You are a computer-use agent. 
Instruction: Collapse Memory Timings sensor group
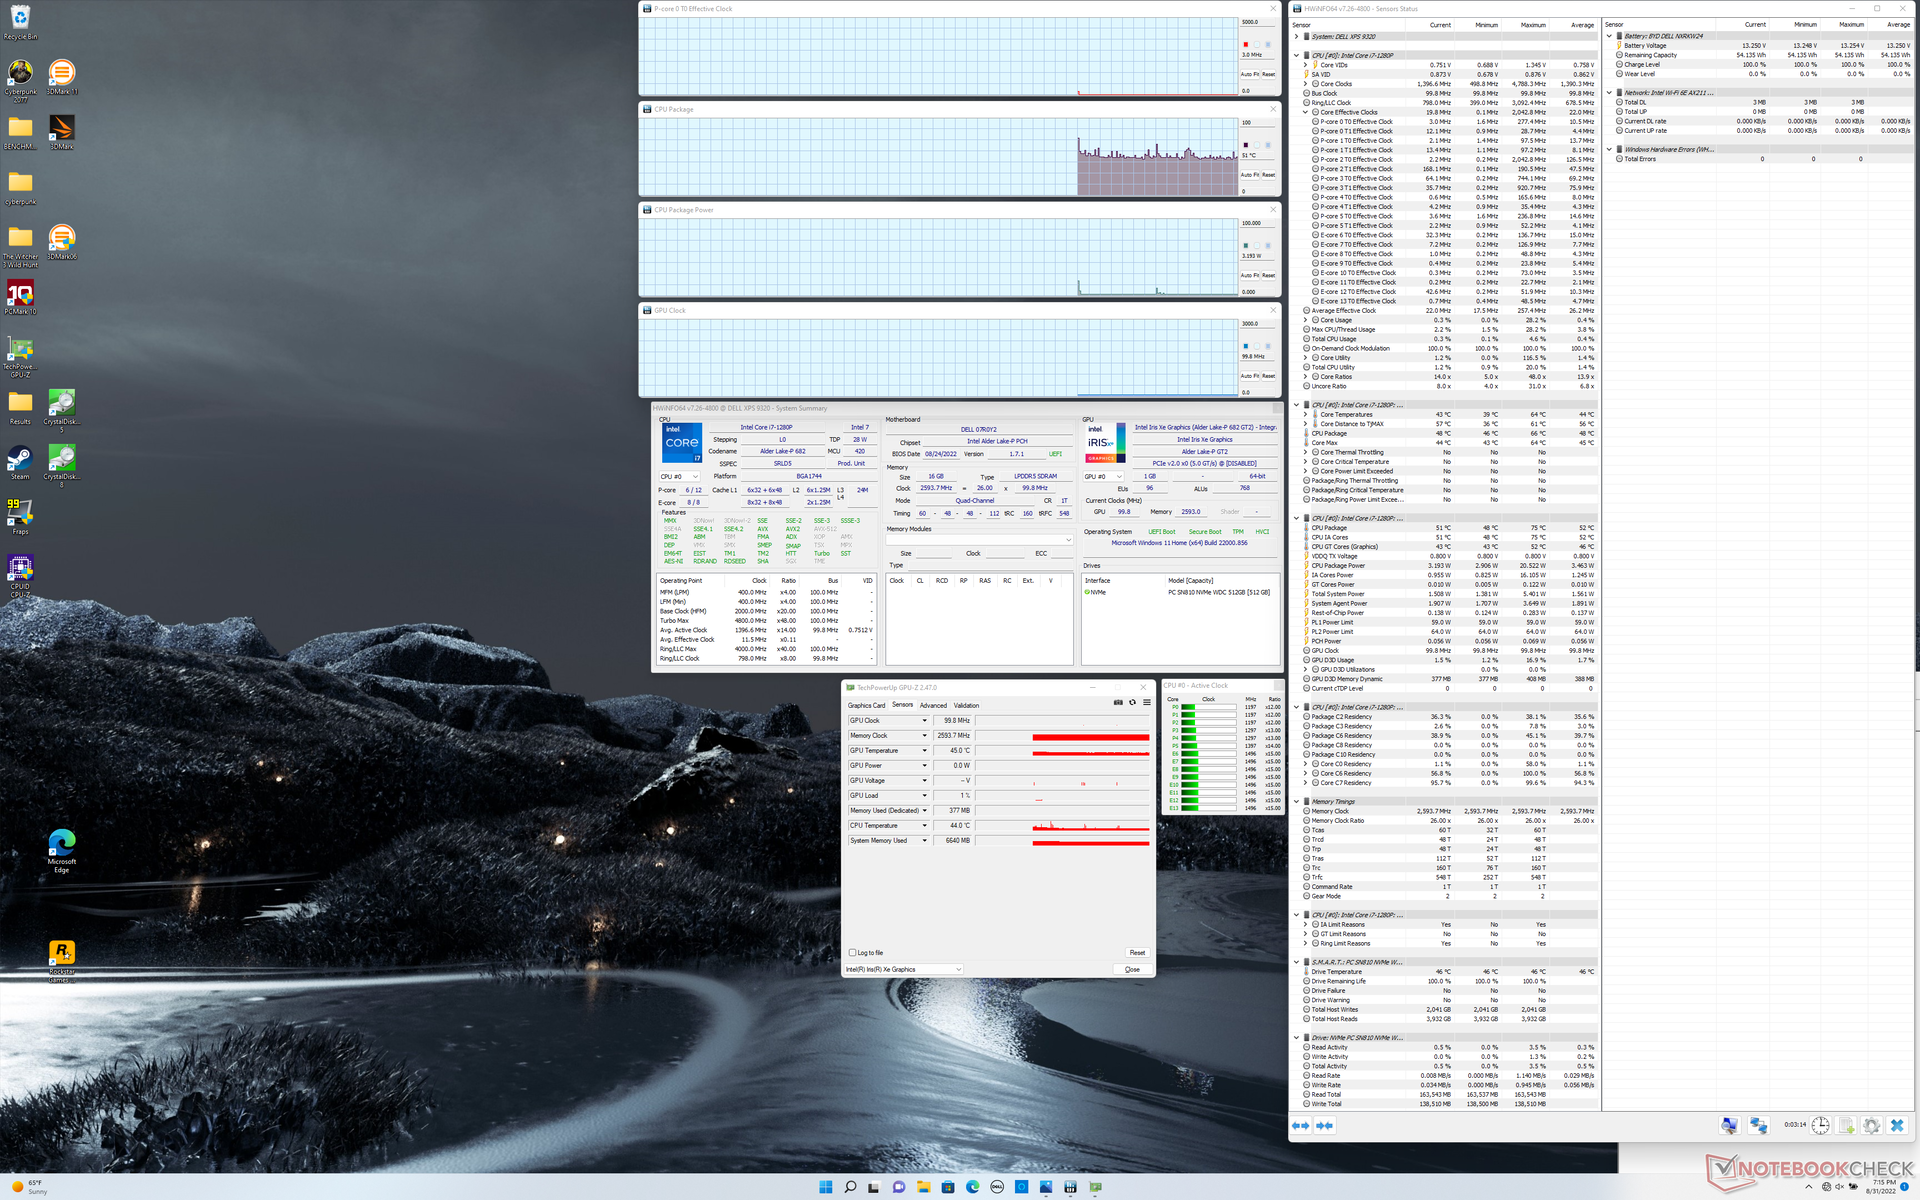click(1297, 801)
